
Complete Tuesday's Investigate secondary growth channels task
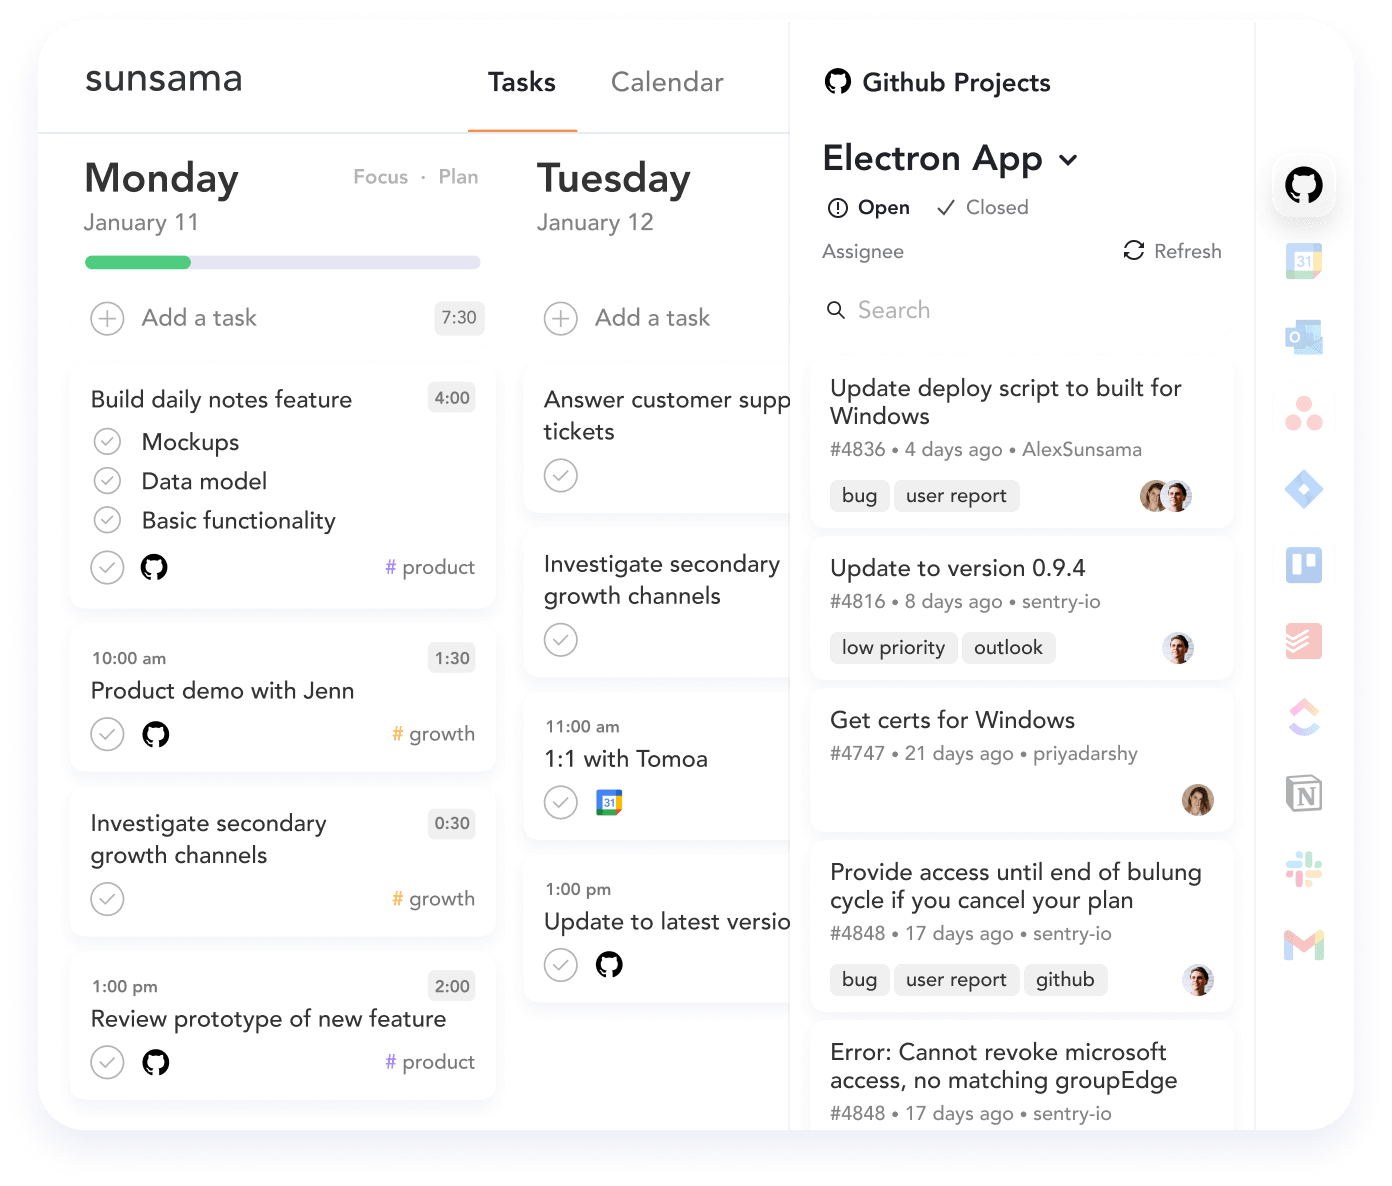pyautogui.click(x=561, y=639)
